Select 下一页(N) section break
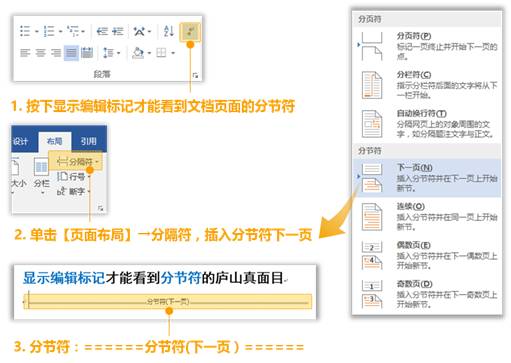Screen dimensions: 511x363 click(x=427, y=178)
